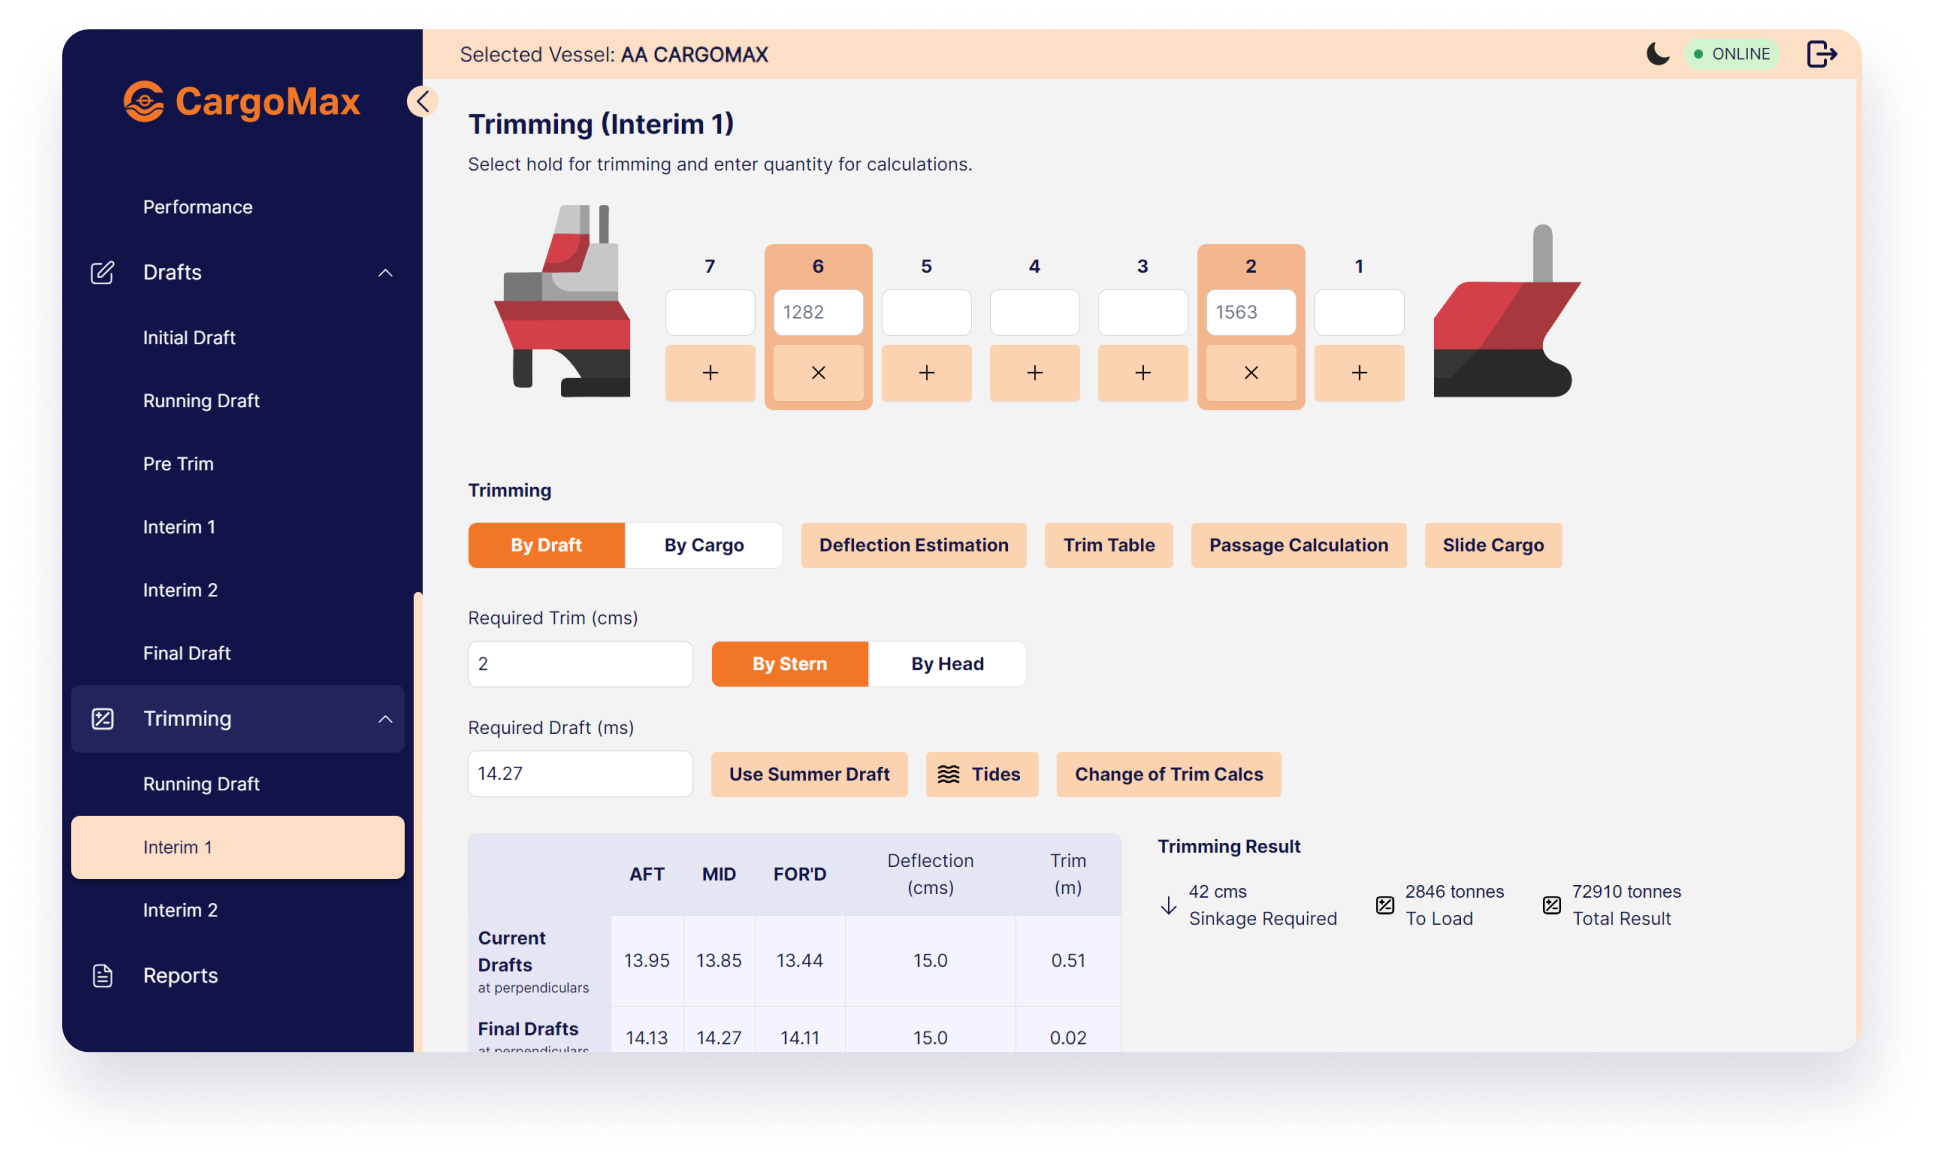
Task: Add hold 5 with plus button
Action: tap(926, 373)
